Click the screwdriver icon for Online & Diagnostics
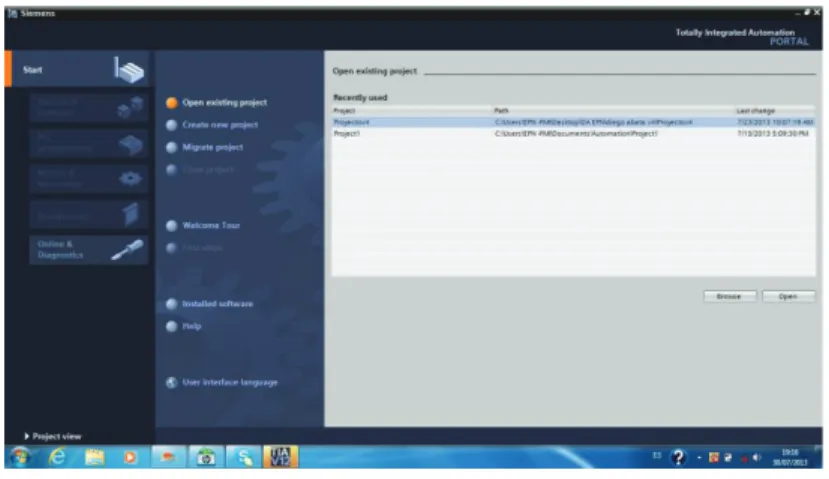Viewport: 829px width, 479px height. pos(127,250)
